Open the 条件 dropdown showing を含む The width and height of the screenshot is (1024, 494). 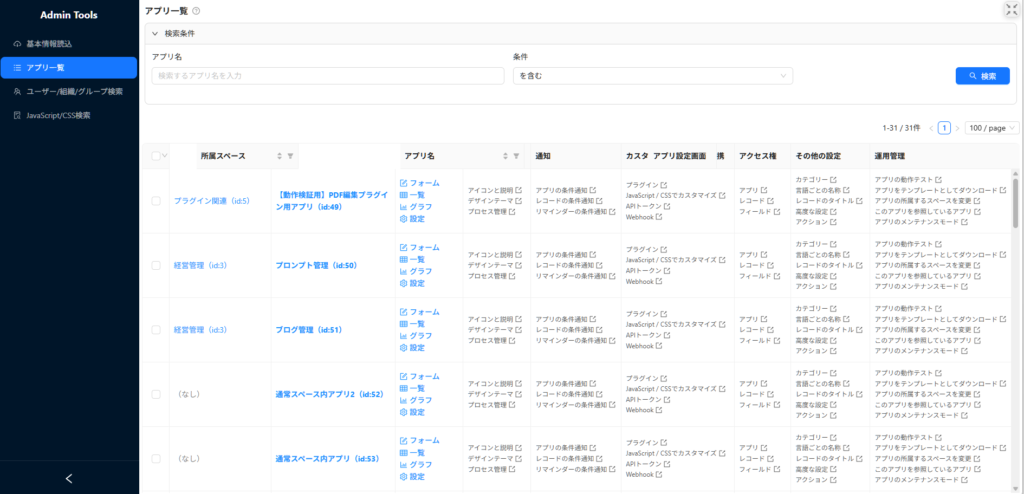[x=652, y=76]
